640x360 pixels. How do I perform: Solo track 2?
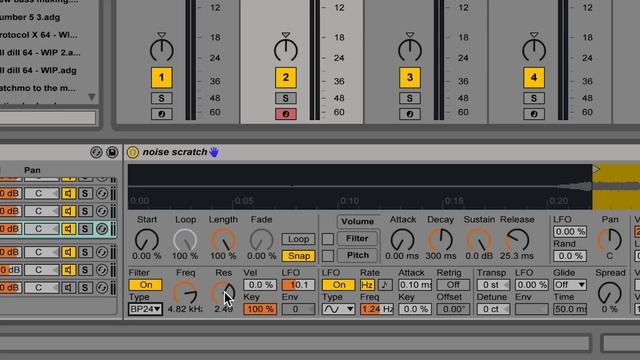(x=285, y=98)
